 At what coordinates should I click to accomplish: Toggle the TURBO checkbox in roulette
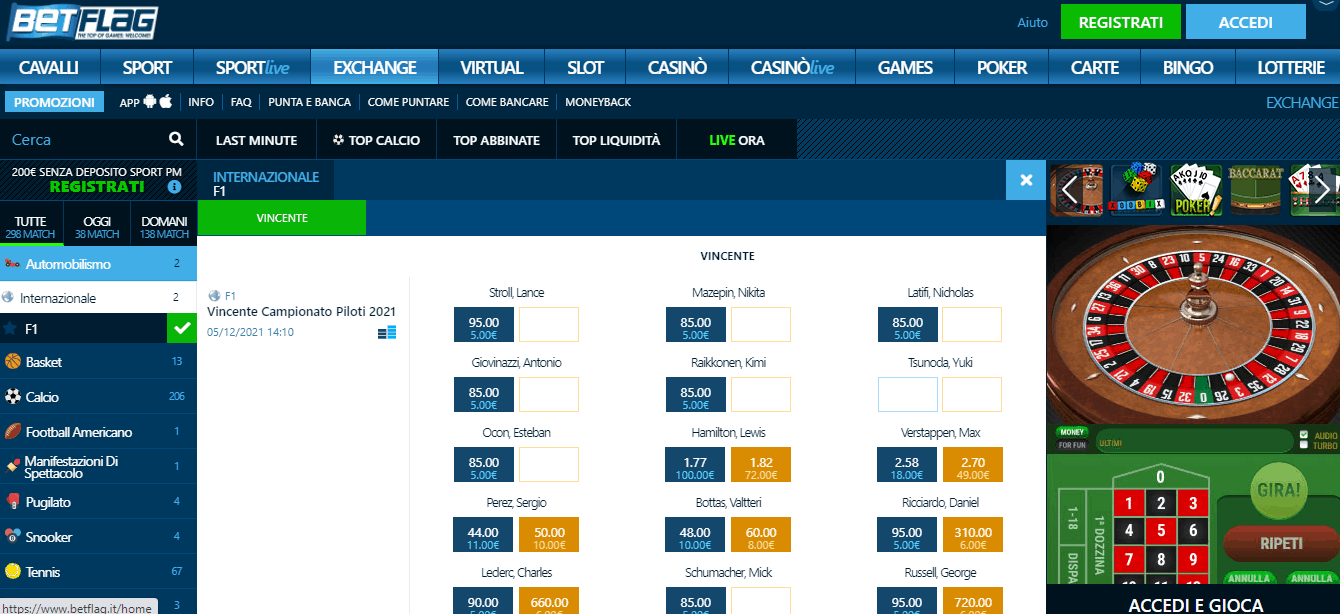[1302, 445]
